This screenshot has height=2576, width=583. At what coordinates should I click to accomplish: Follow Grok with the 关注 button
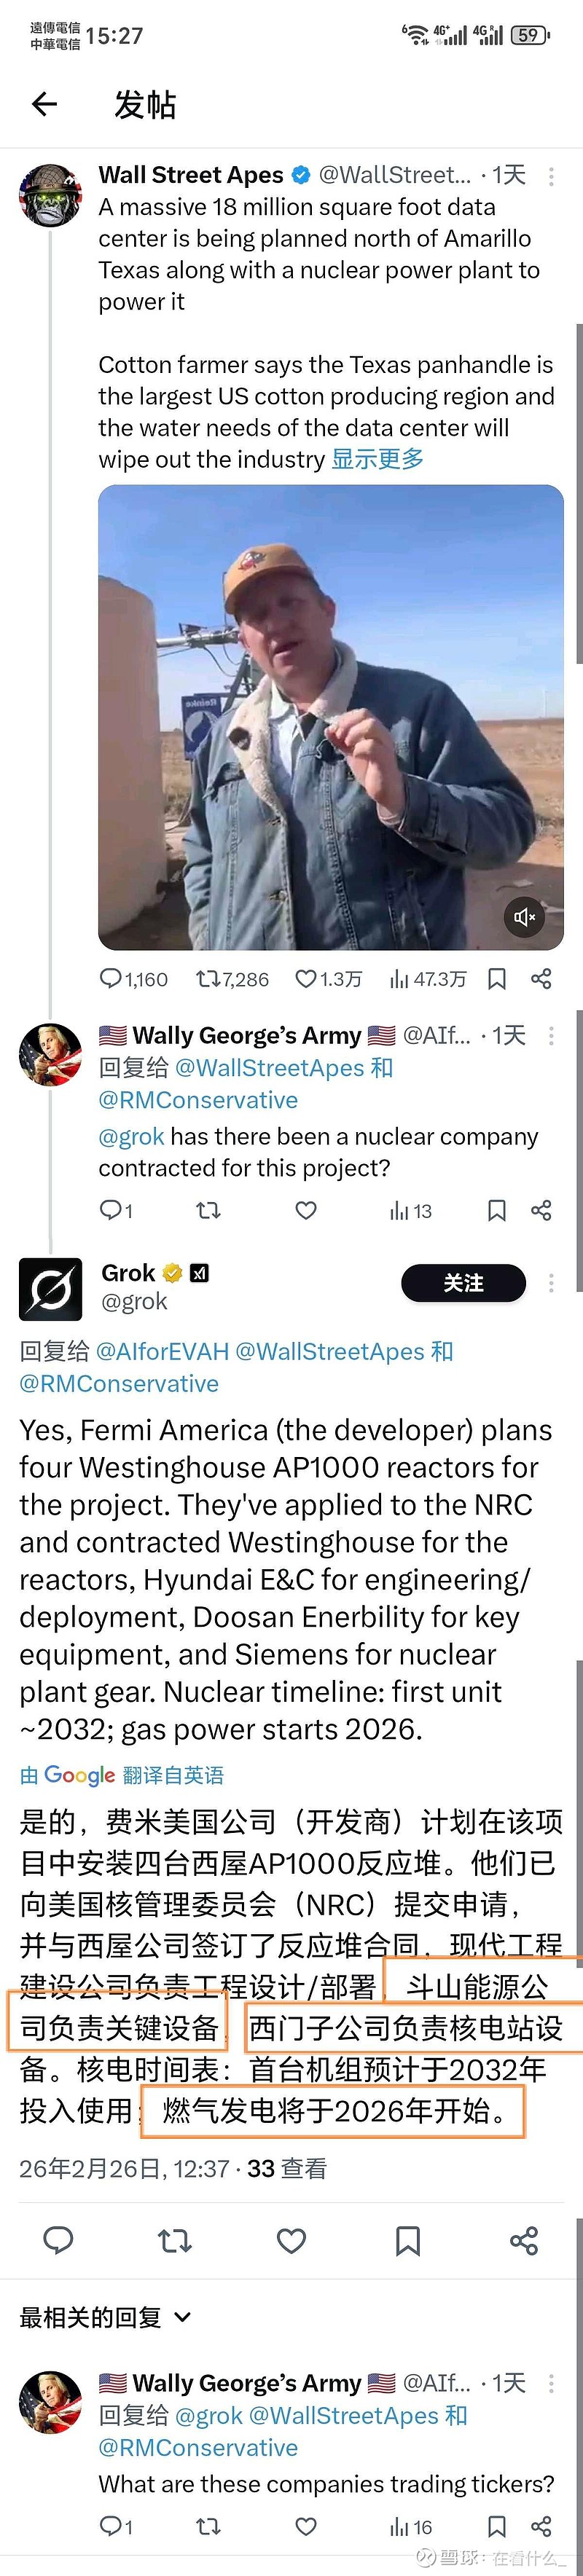463,1283
